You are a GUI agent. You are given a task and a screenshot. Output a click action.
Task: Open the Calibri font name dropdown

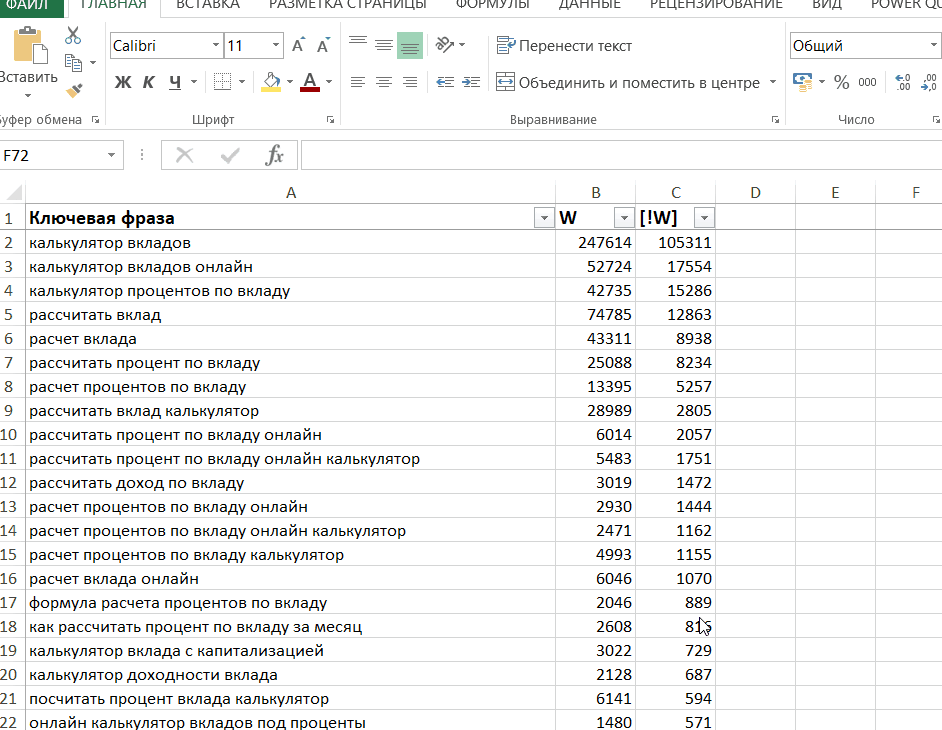pyautogui.click(x=216, y=46)
